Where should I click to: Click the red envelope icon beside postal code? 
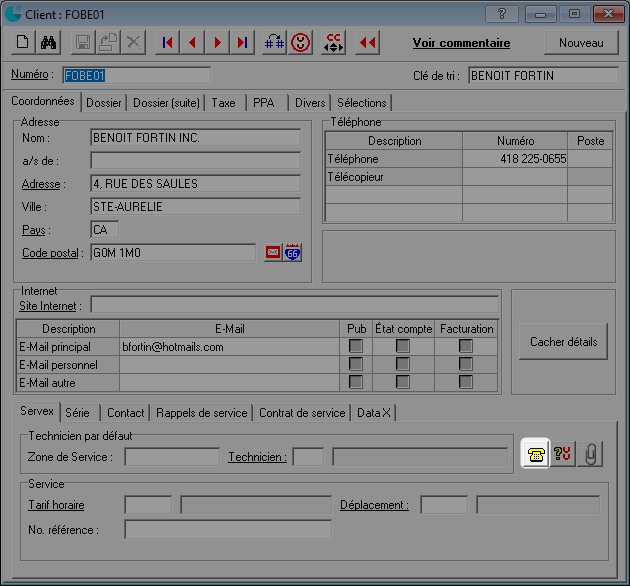click(x=272, y=253)
